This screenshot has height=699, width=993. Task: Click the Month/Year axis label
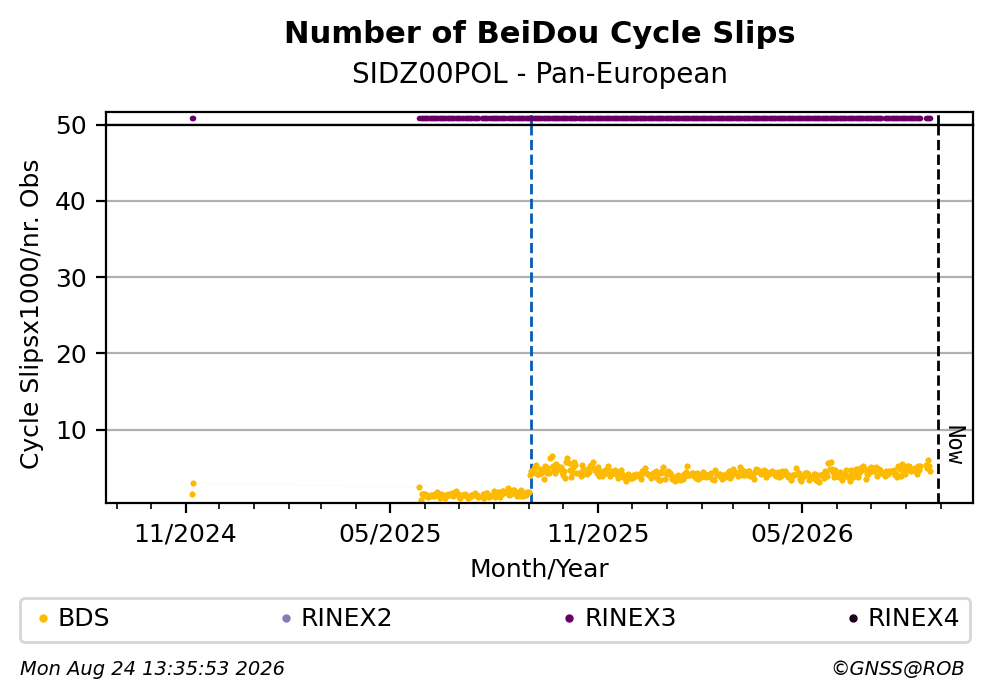pos(540,569)
